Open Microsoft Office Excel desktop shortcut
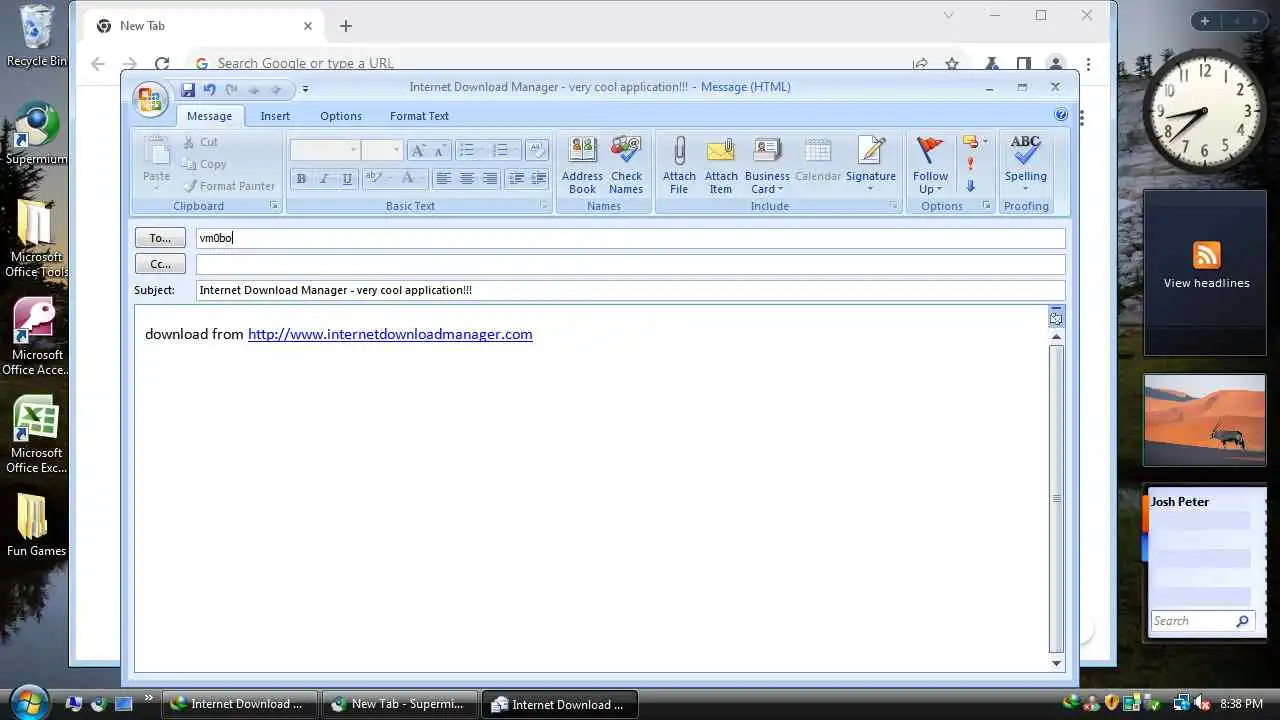 point(37,435)
